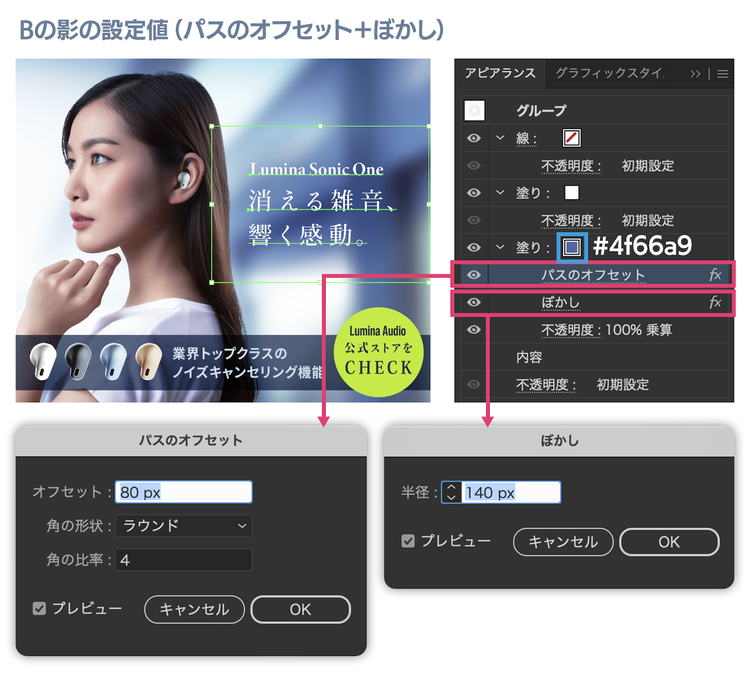Open the stroke none color swatch
This screenshot has width=750, height=680.
[x=572, y=138]
